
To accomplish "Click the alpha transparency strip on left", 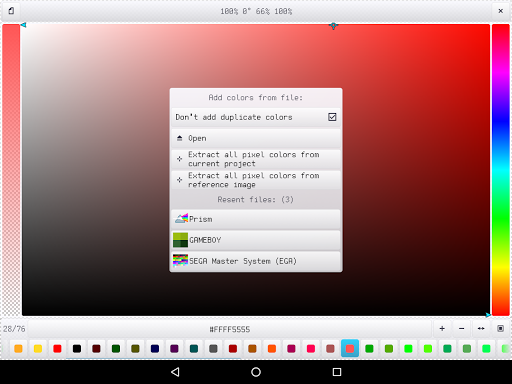I will 11,170.
